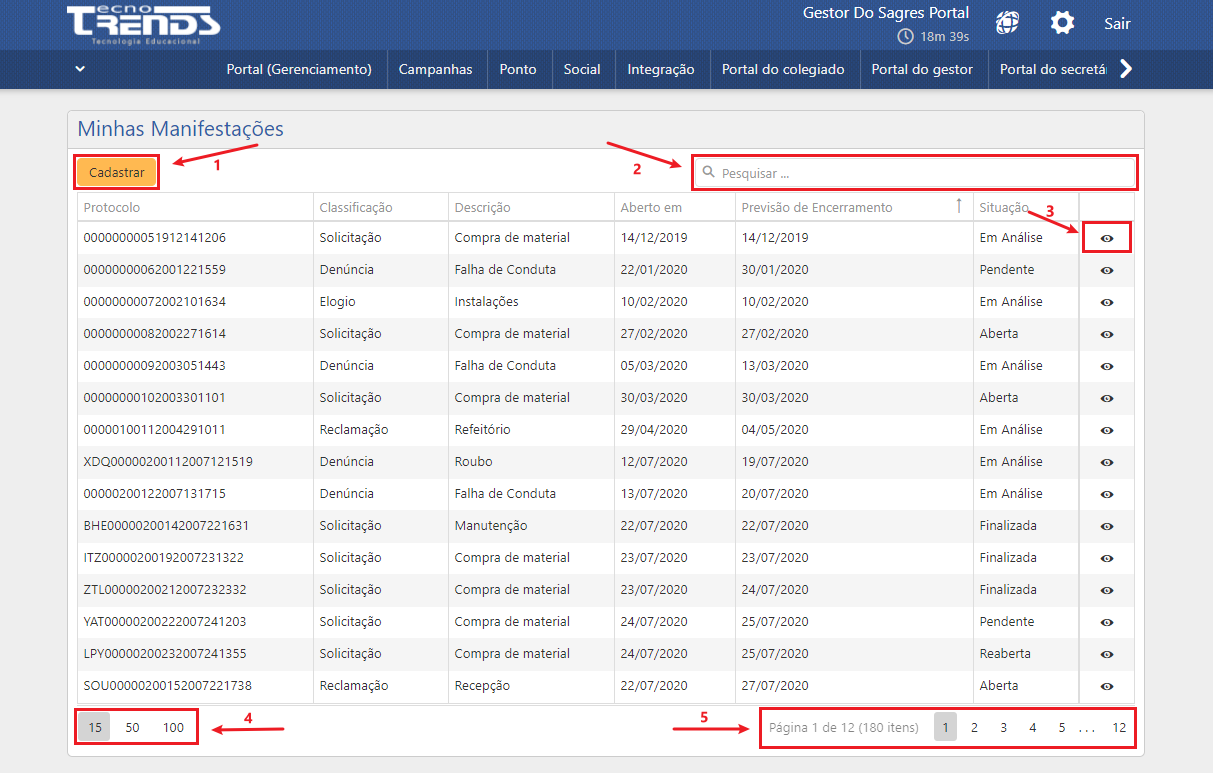Open the Campanhas menu
The height and width of the screenshot is (773, 1213).
tap(435, 69)
